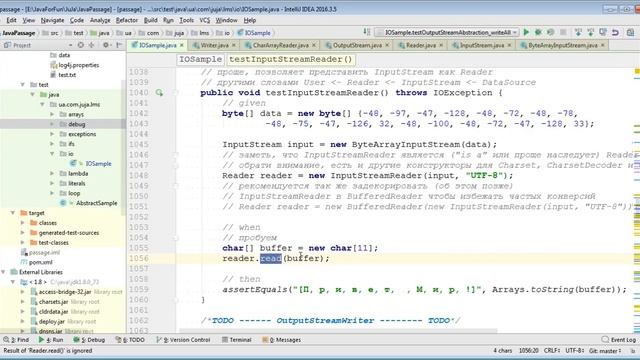Click the UTF-8 encoding status widget
The width and height of the screenshot is (640, 360).
coord(574,351)
